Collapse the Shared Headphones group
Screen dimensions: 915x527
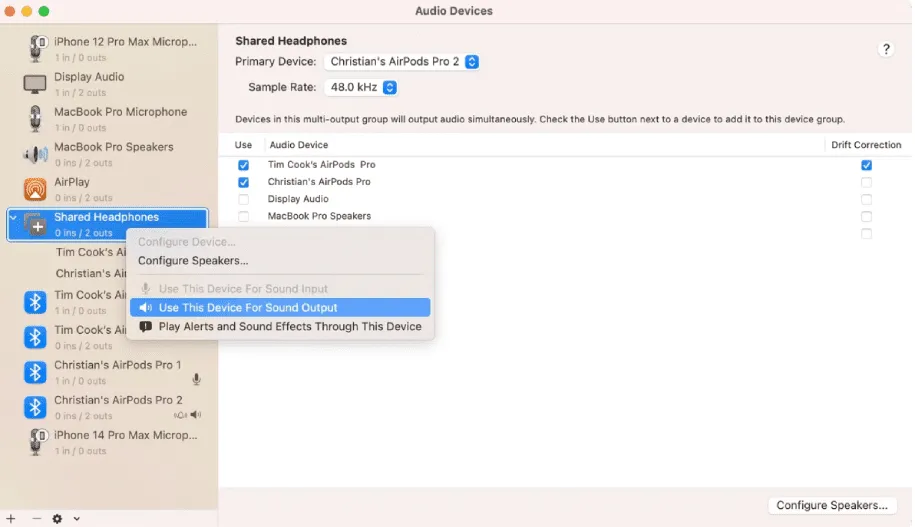pyautogui.click(x=13, y=217)
